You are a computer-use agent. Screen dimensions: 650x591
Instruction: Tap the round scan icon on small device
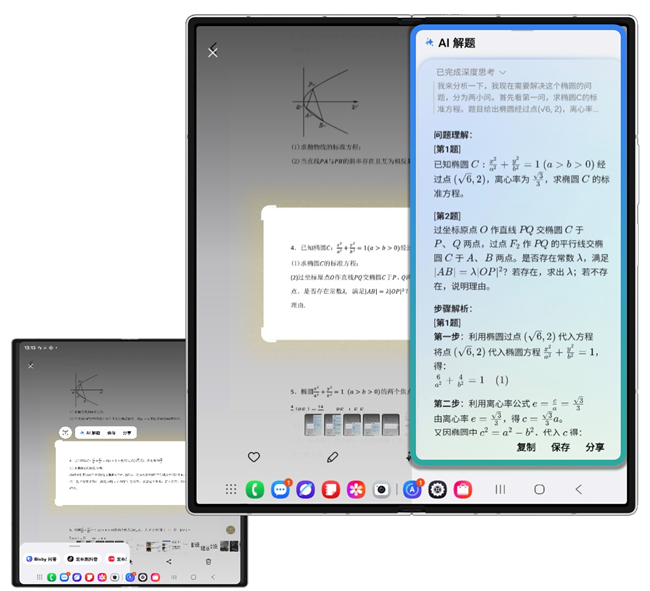tap(65, 433)
